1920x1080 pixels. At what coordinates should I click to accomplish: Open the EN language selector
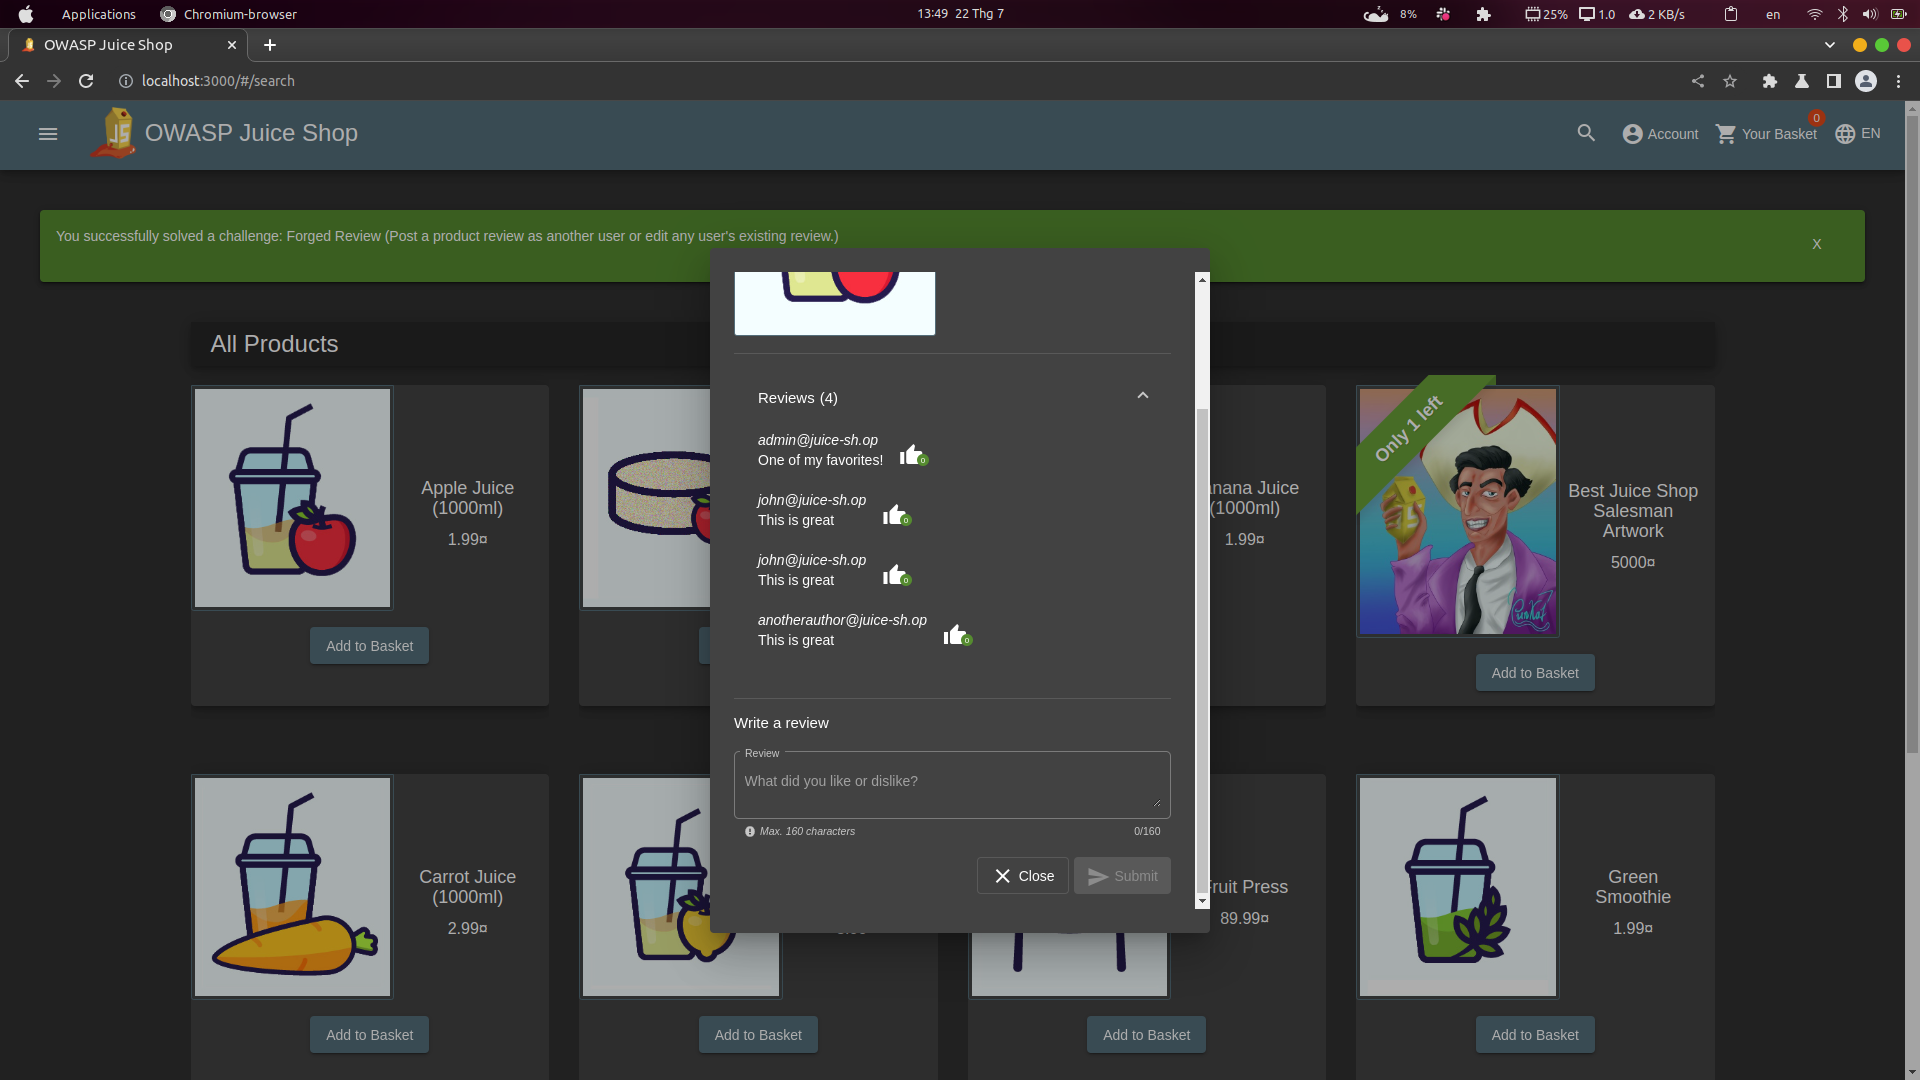pyautogui.click(x=1858, y=134)
